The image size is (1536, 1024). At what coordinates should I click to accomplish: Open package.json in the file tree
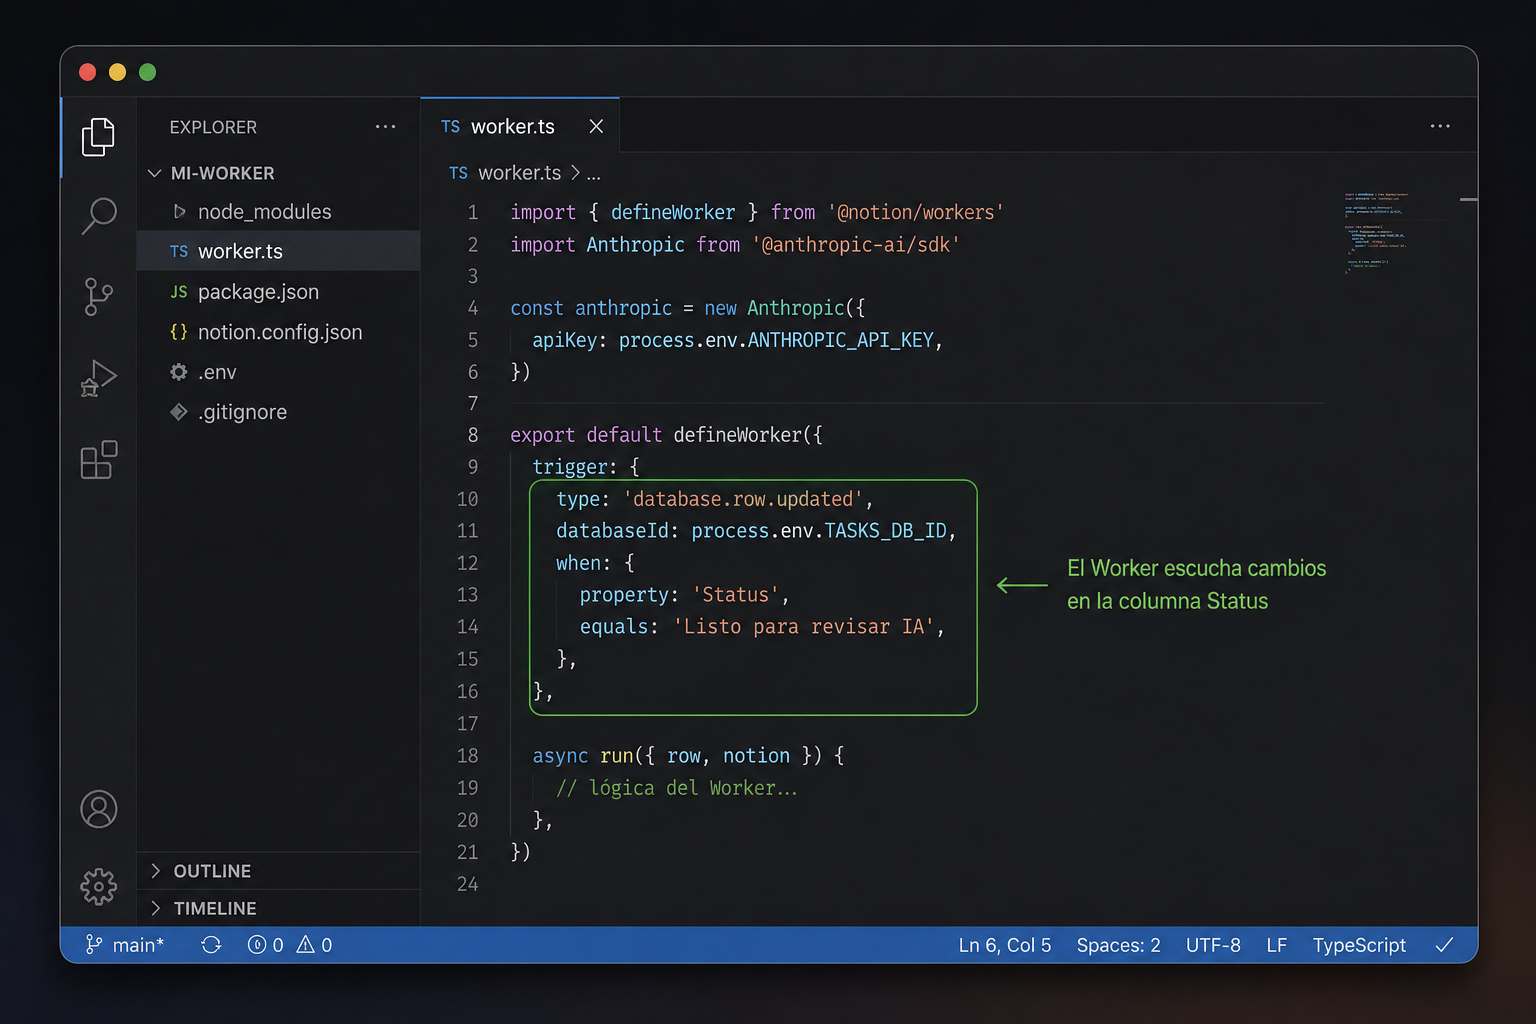pyautogui.click(x=279, y=292)
